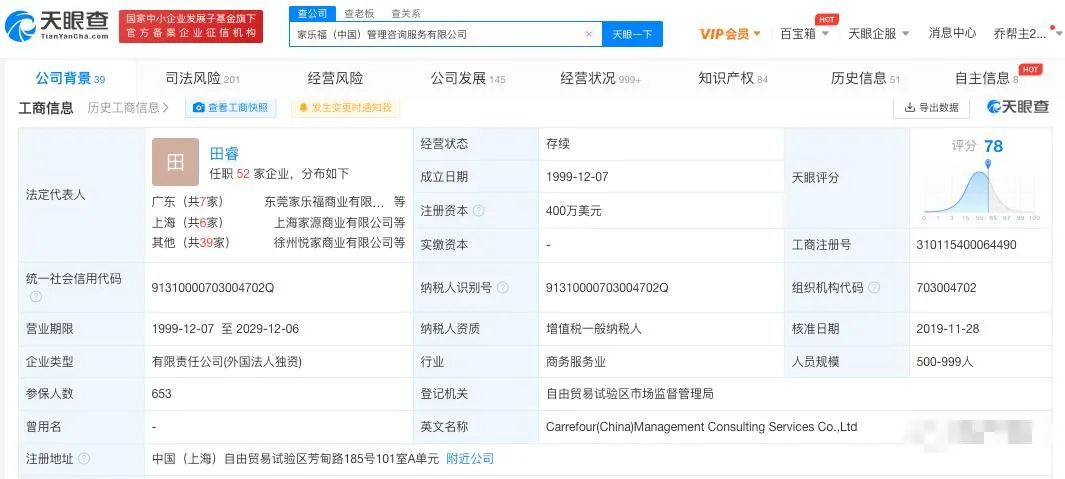The height and width of the screenshot is (479, 1065).
Task: Click help icon next to 纳税人识别号
Action: pos(503,287)
